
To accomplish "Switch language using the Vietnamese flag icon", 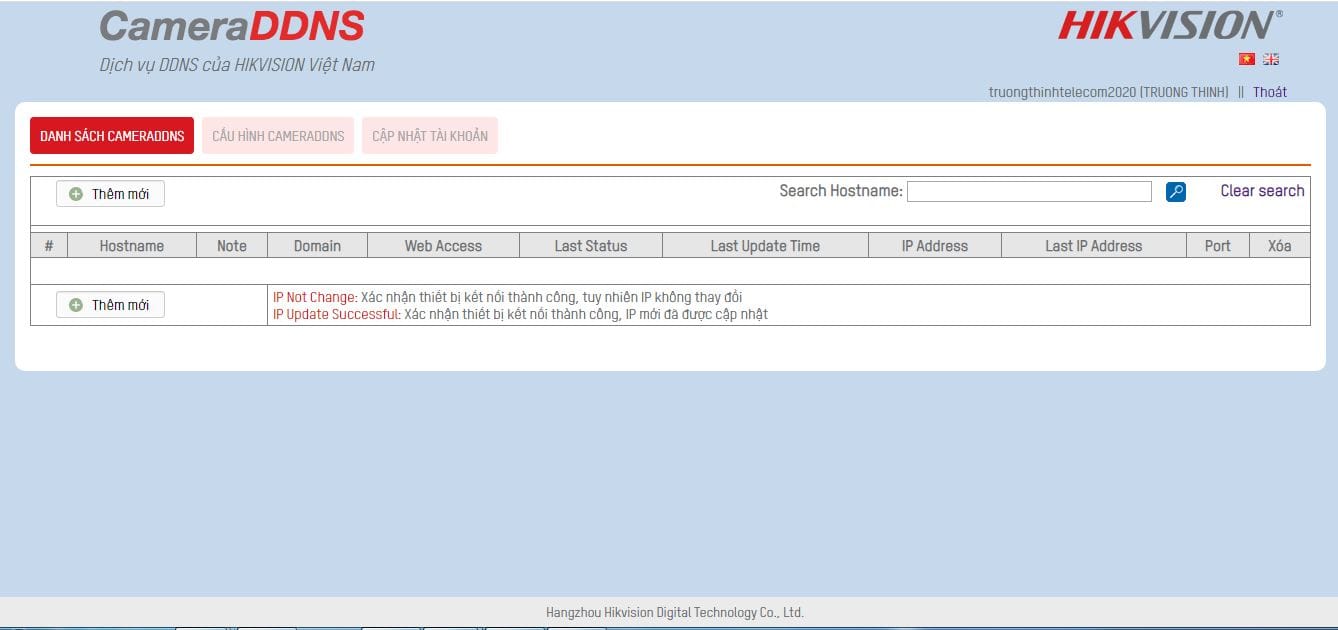I will pyautogui.click(x=1246, y=59).
